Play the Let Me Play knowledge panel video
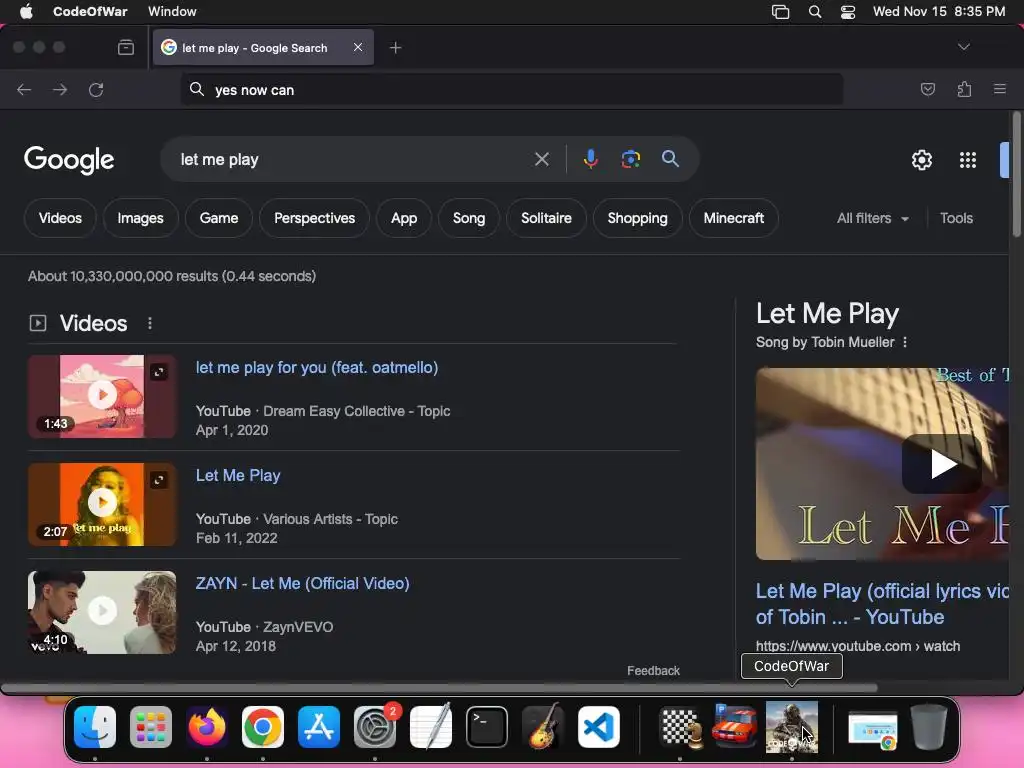 [x=941, y=464]
